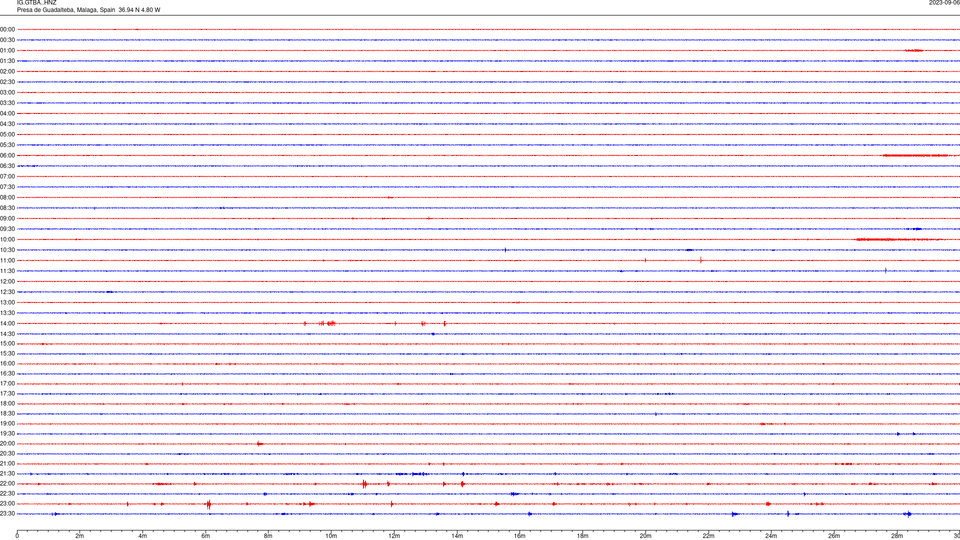Click the 10:30 time label
The height and width of the screenshot is (540, 960).
(x=7, y=250)
